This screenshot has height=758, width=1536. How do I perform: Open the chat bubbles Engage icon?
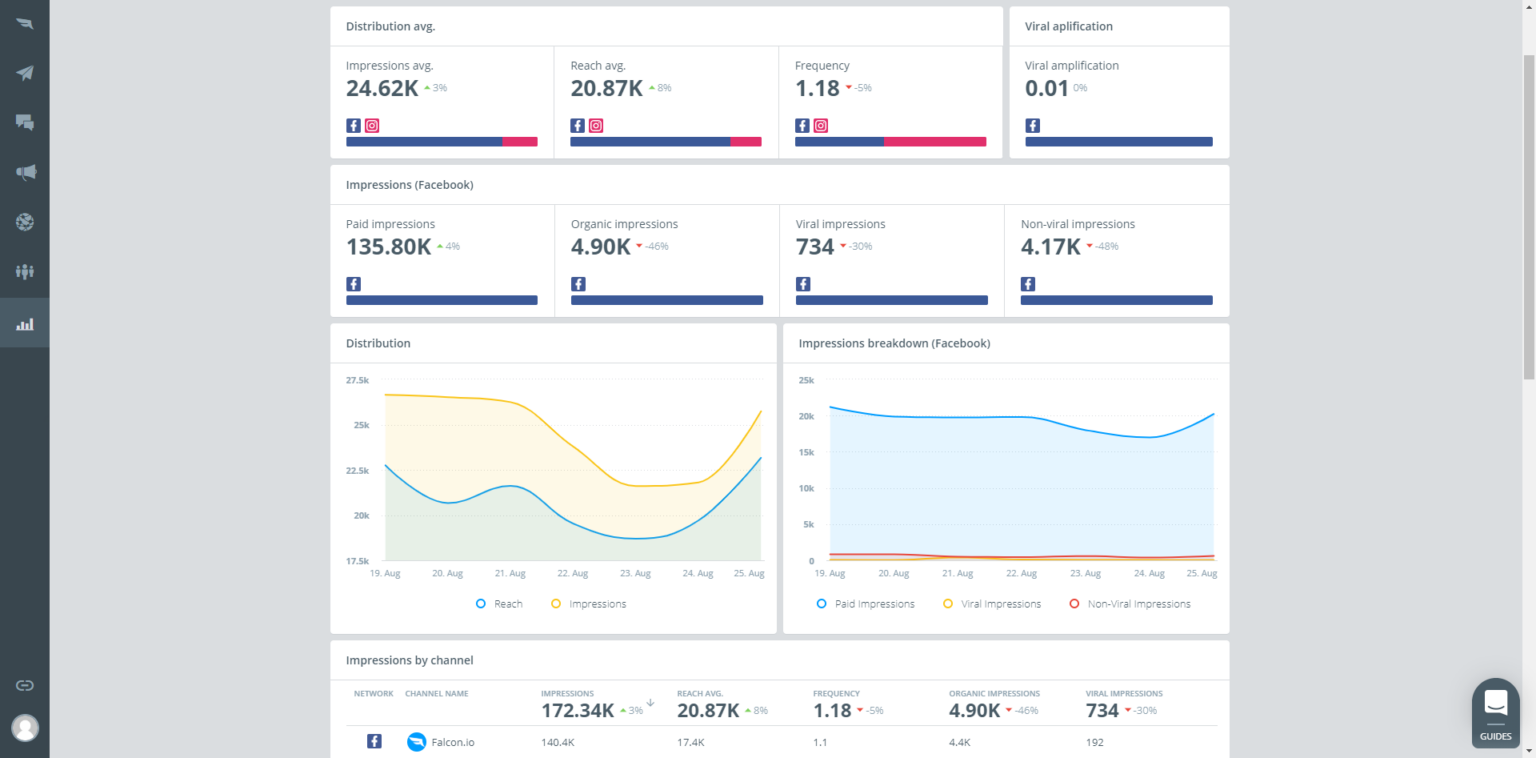[24, 122]
